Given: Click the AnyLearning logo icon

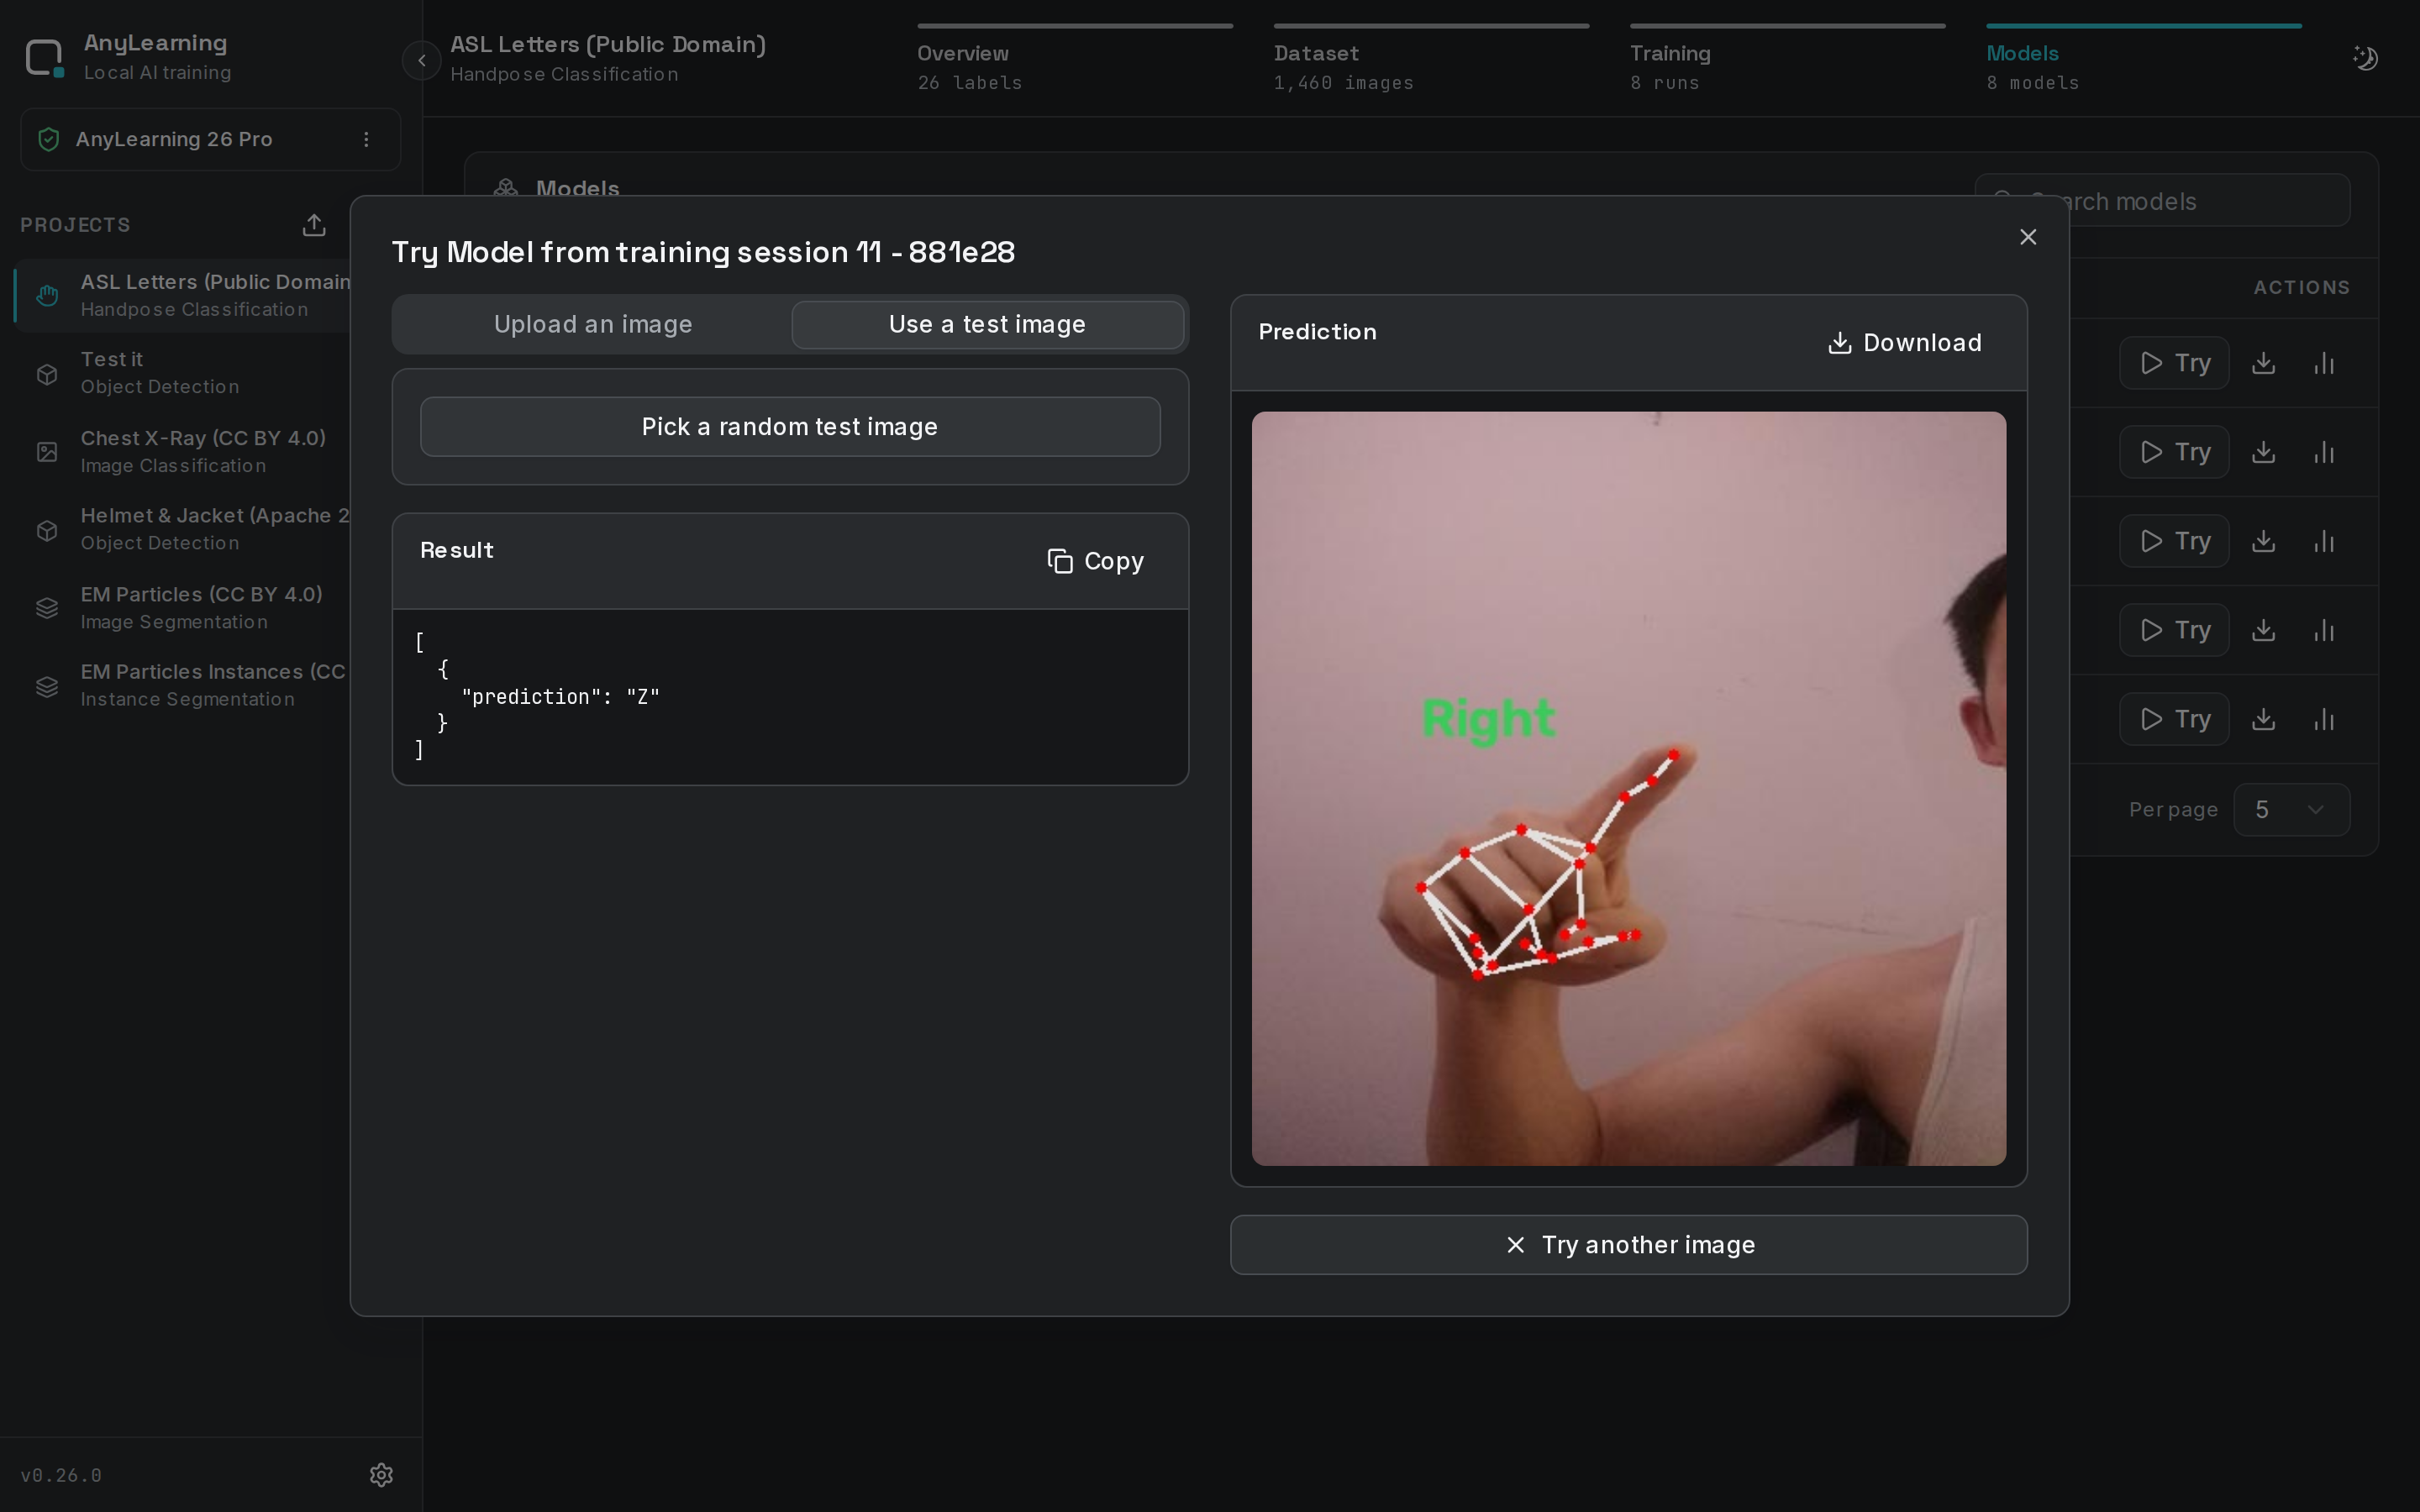Looking at the screenshot, I should [45, 58].
